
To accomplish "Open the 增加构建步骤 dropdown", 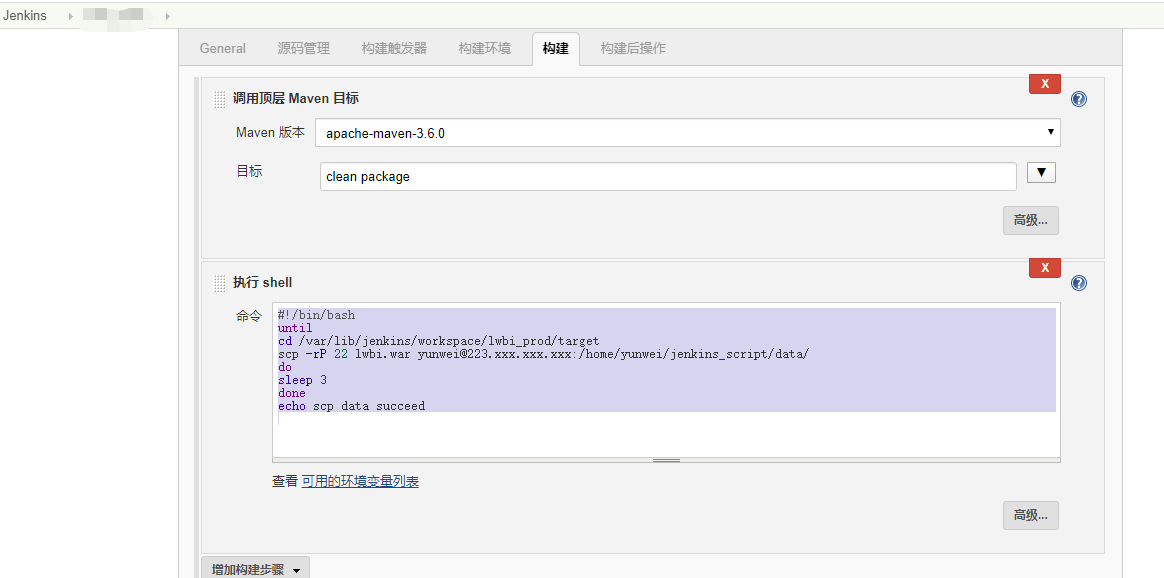I will [255, 569].
